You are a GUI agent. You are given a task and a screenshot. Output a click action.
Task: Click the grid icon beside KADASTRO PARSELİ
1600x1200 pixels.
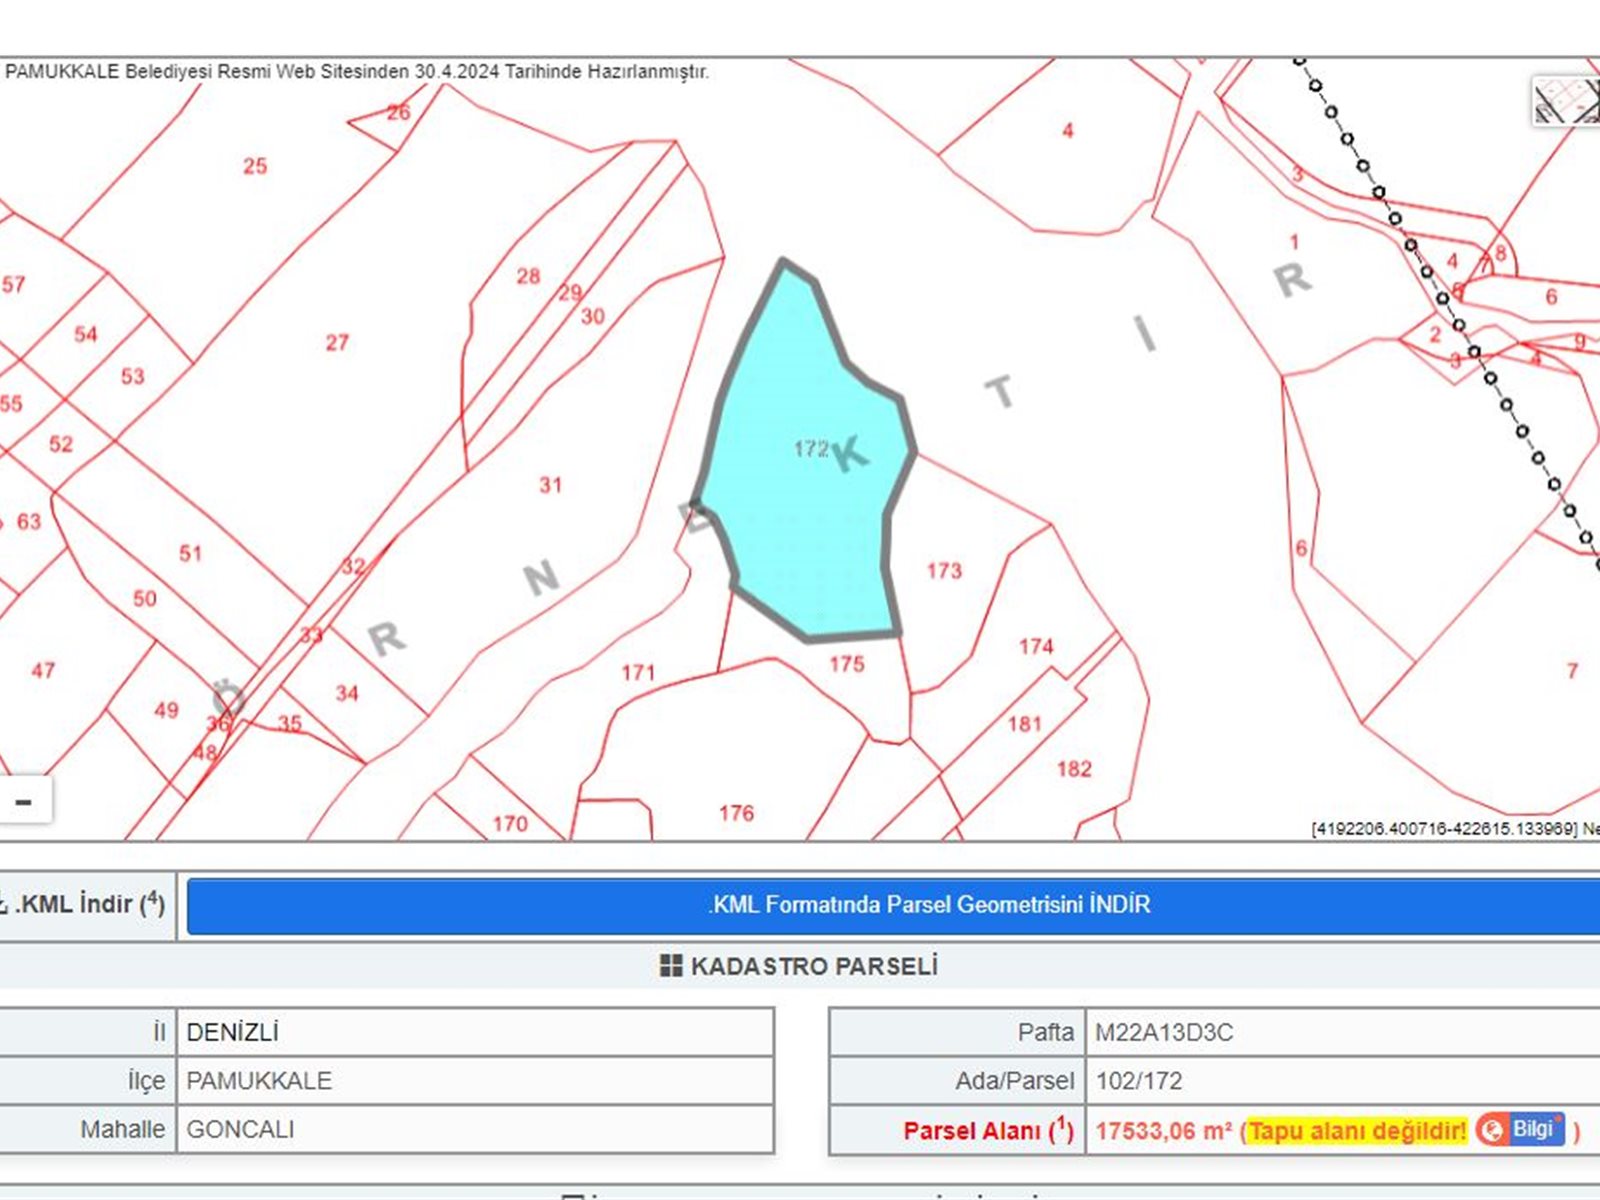[x=671, y=966]
